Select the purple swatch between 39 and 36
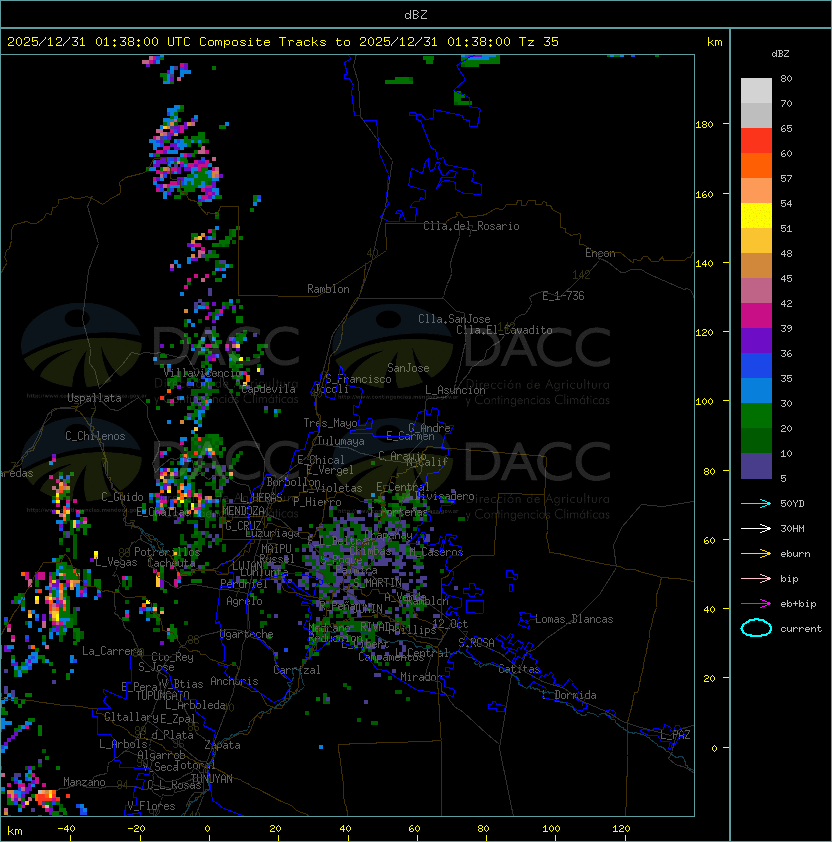The width and height of the screenshot is (832, 842). point(756,340)
